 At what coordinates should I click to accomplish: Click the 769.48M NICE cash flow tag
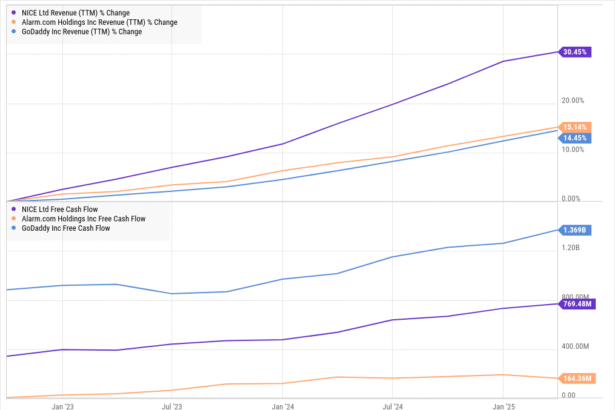(x=574, y=305)
